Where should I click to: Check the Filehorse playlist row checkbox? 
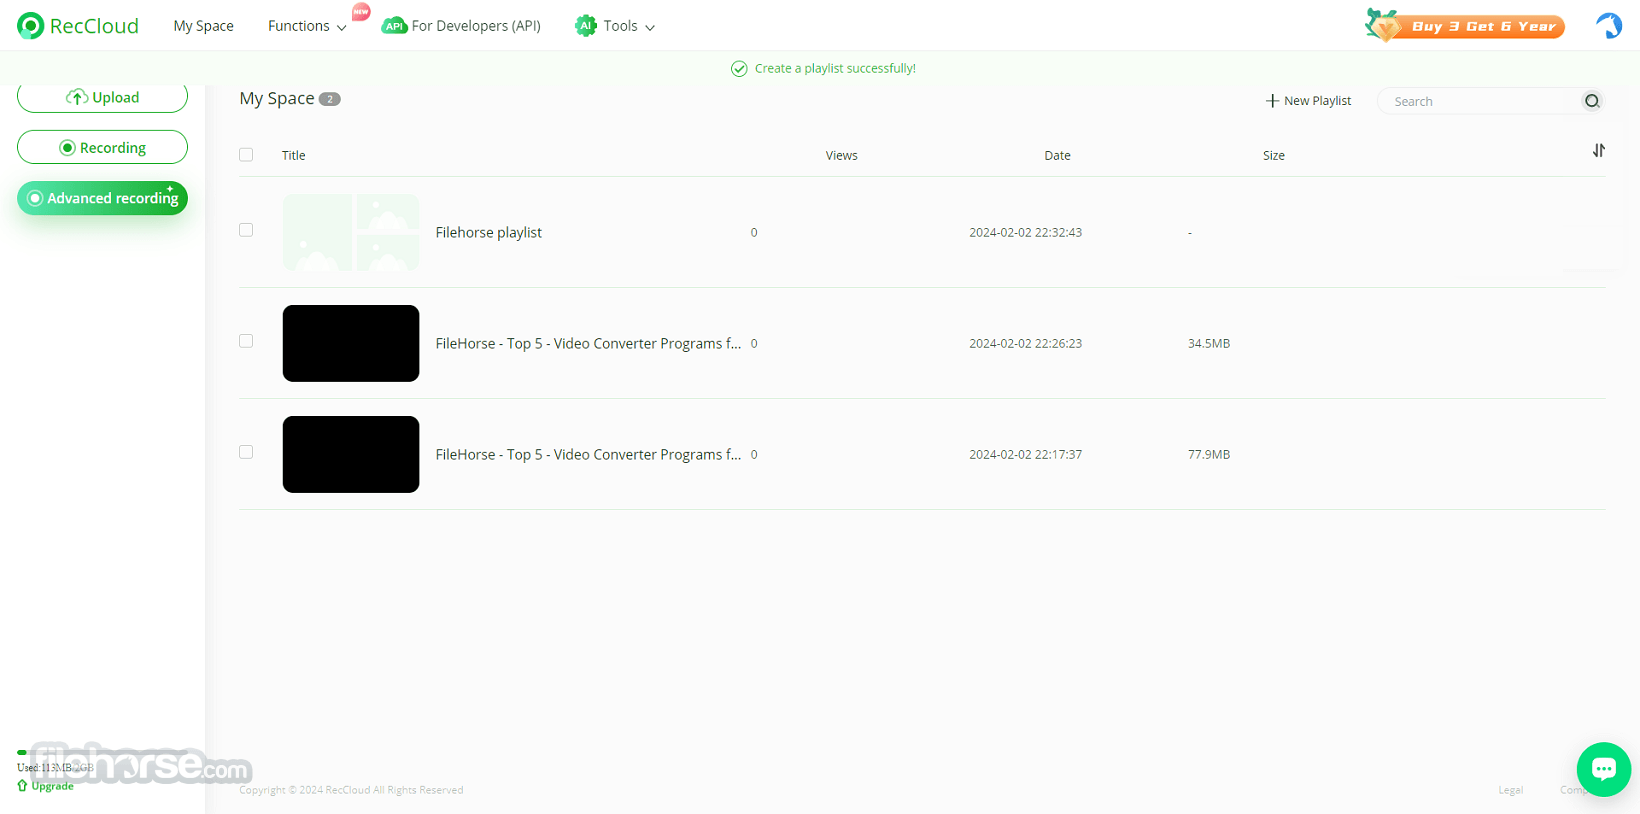246,230
